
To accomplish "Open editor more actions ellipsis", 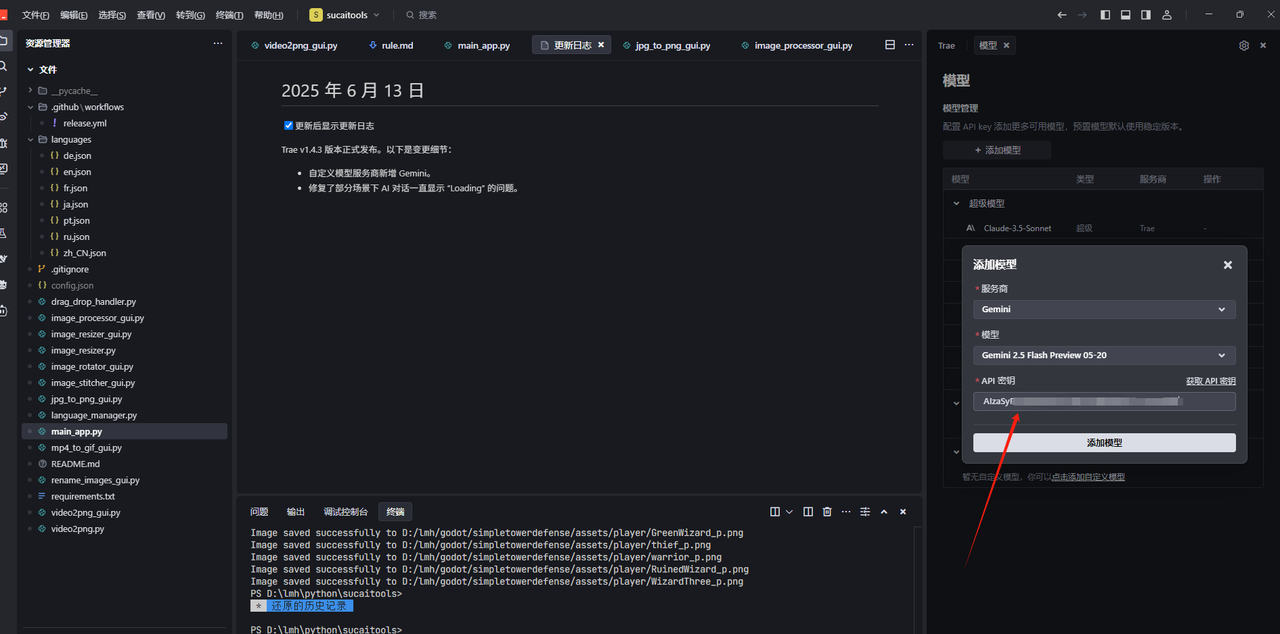I will 909,45.
